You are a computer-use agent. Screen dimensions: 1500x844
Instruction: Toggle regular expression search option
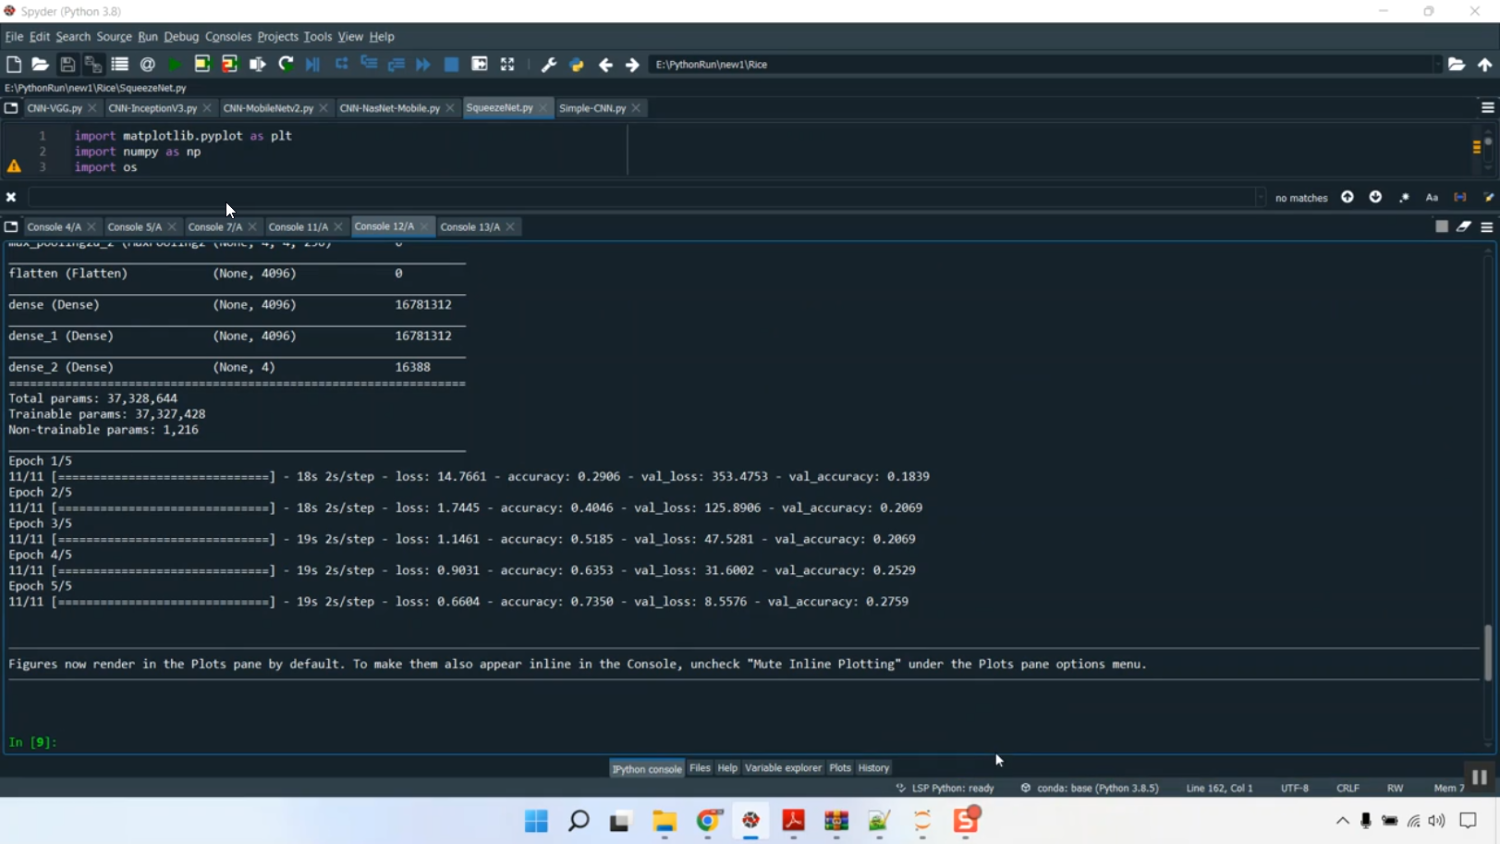point(1404,198)
